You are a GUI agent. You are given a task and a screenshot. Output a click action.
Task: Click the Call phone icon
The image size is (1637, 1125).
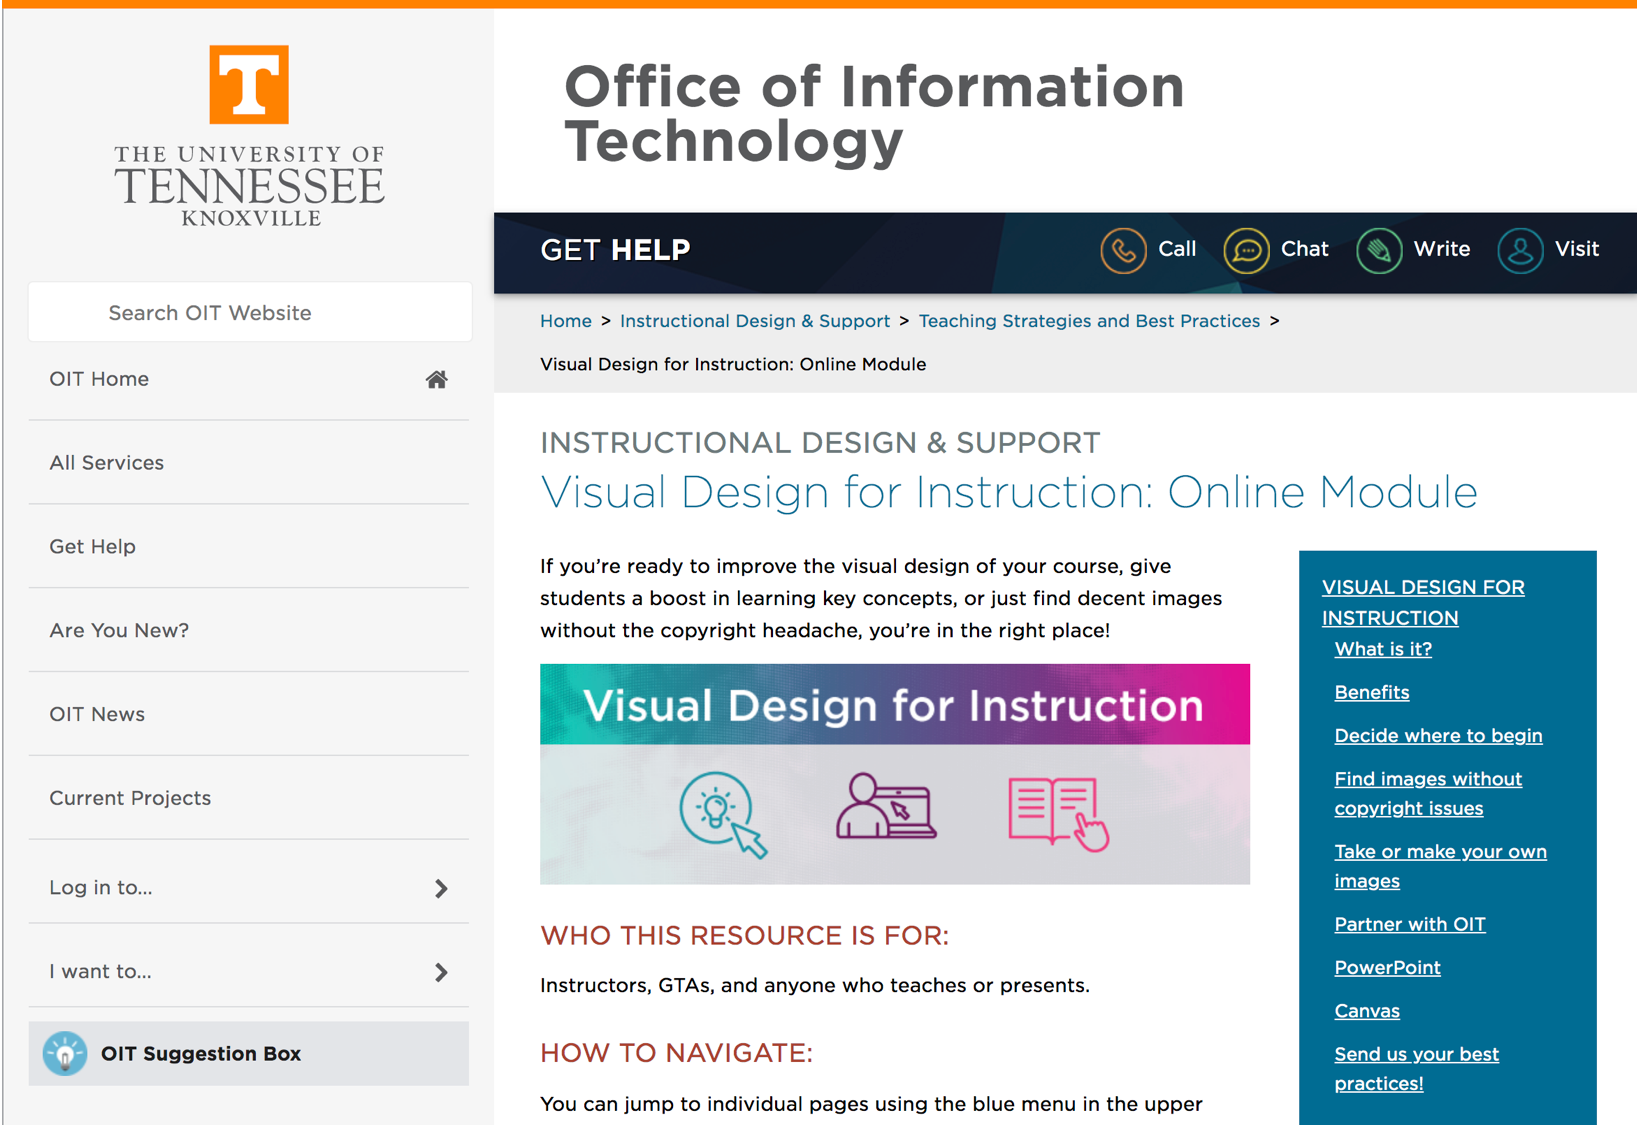coord(1122,250)
